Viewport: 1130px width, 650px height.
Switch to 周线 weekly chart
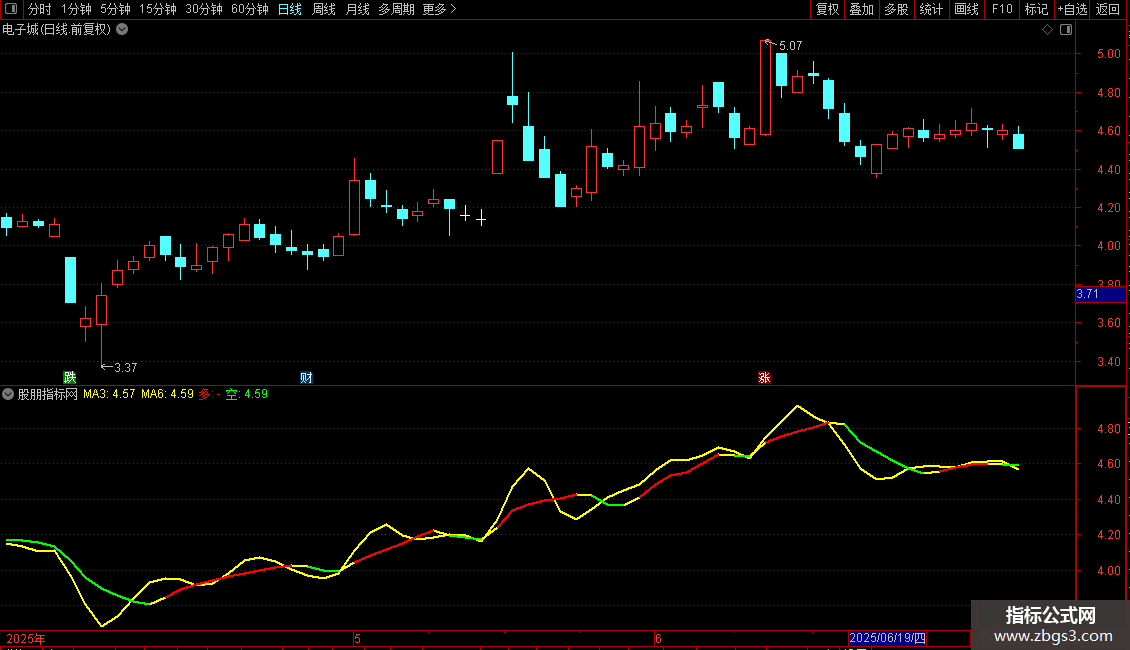tap(324, 9)
